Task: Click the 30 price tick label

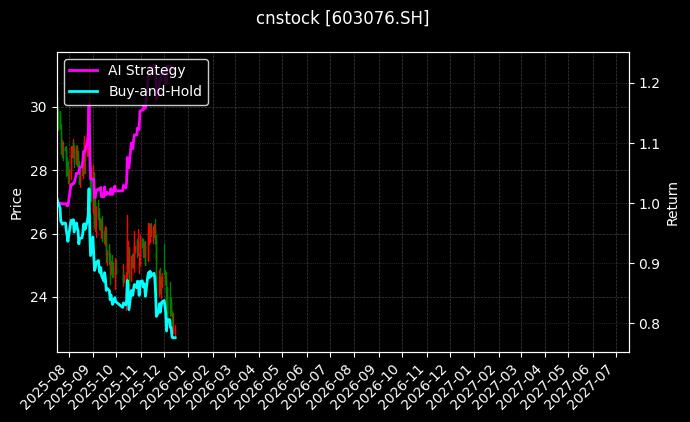Action: [38, 106]
